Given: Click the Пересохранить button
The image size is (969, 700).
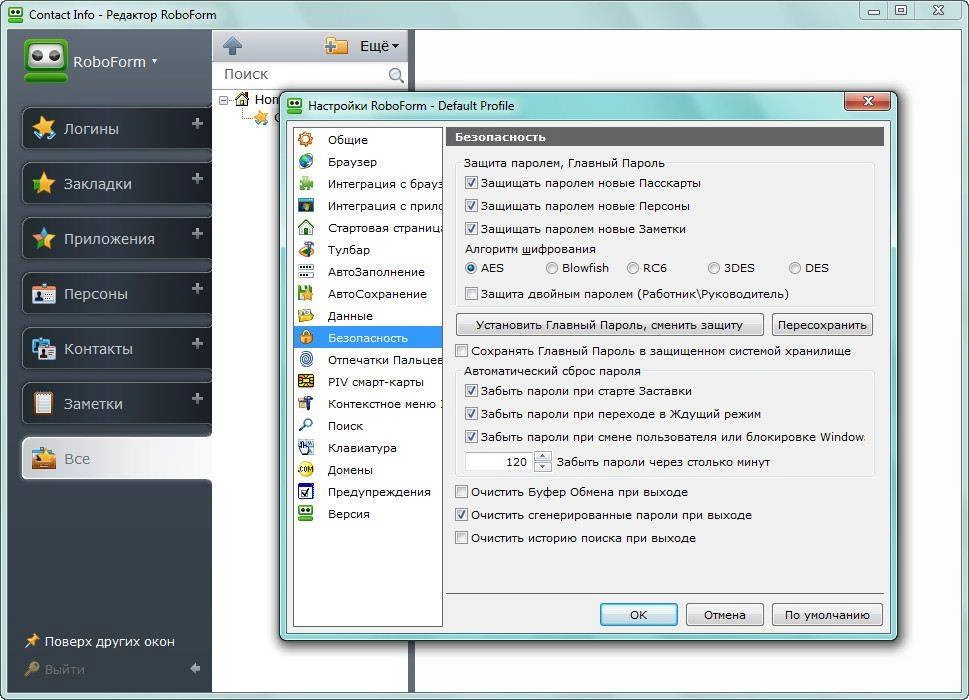Looking at the screenshot, I should tap(822, 325).
